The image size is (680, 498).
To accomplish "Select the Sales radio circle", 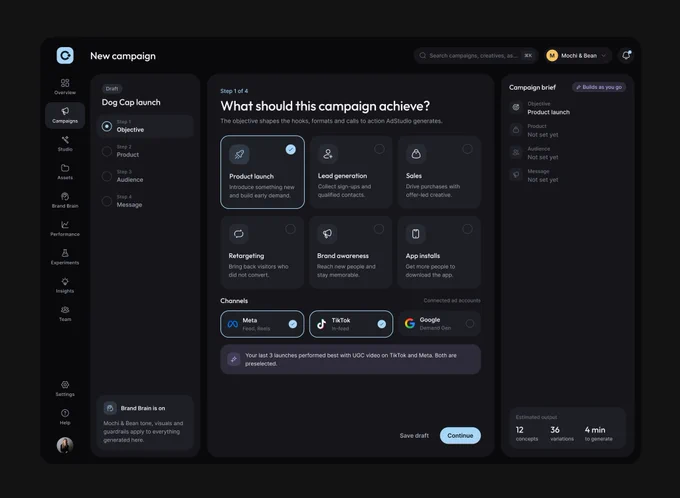I will tap(467, 149).
